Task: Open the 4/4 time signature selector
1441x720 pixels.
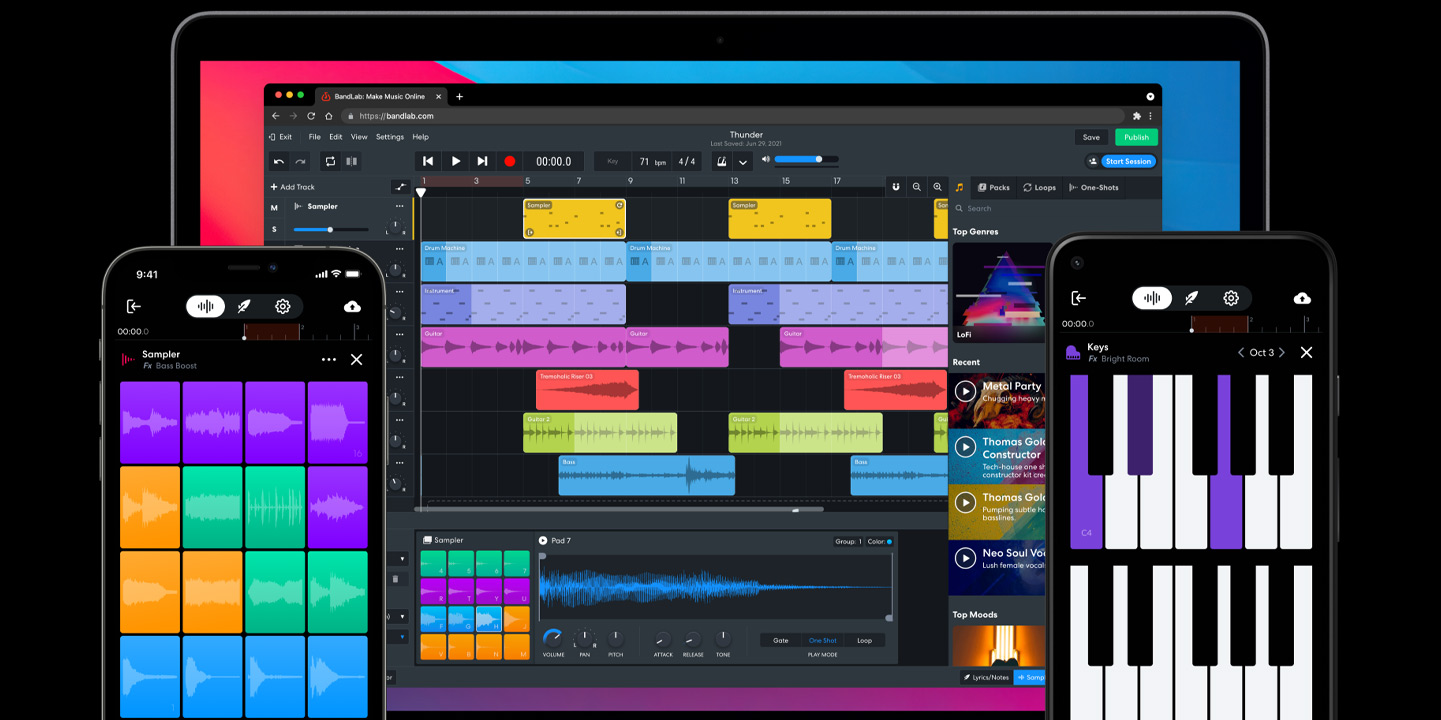Action: click(x=686, y=161)
